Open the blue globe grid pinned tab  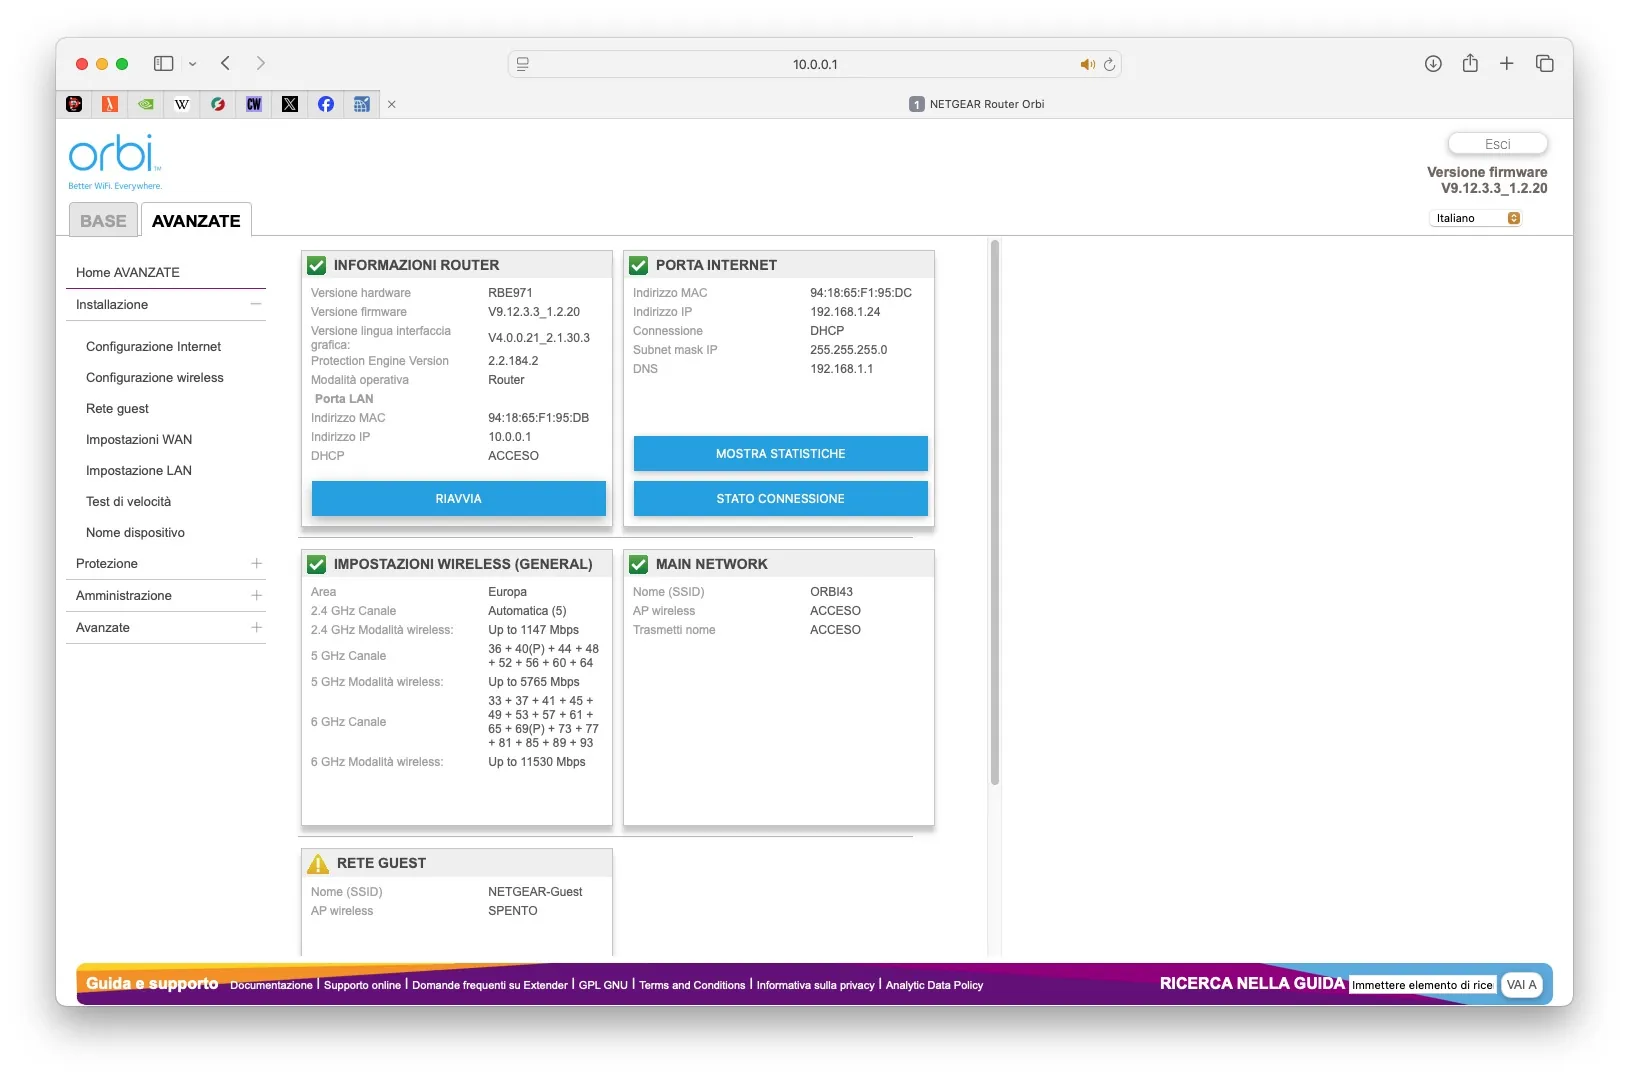(x=362, y=104)
